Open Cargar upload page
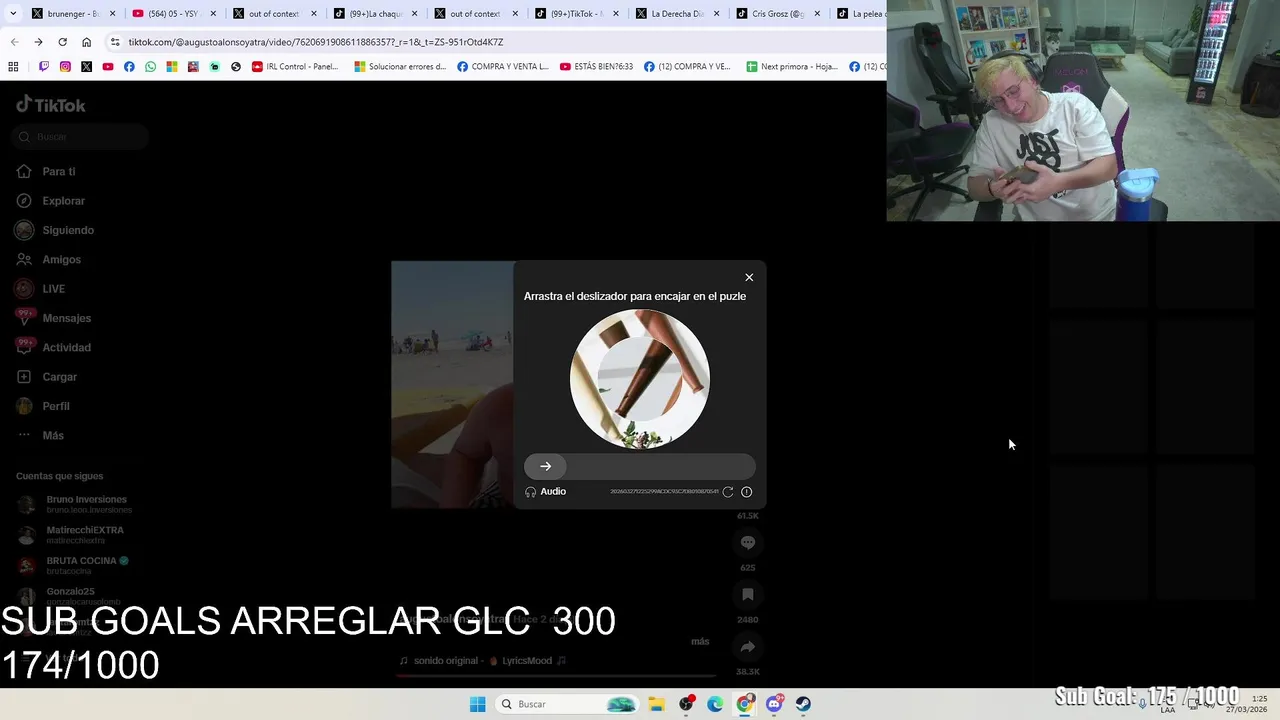Screen dimensions: 1280x720 pos(46,377)
